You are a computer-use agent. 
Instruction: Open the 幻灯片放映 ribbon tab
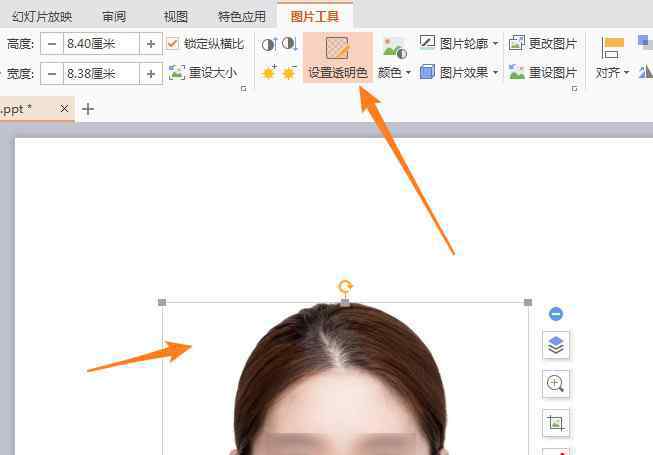point(42,17)
